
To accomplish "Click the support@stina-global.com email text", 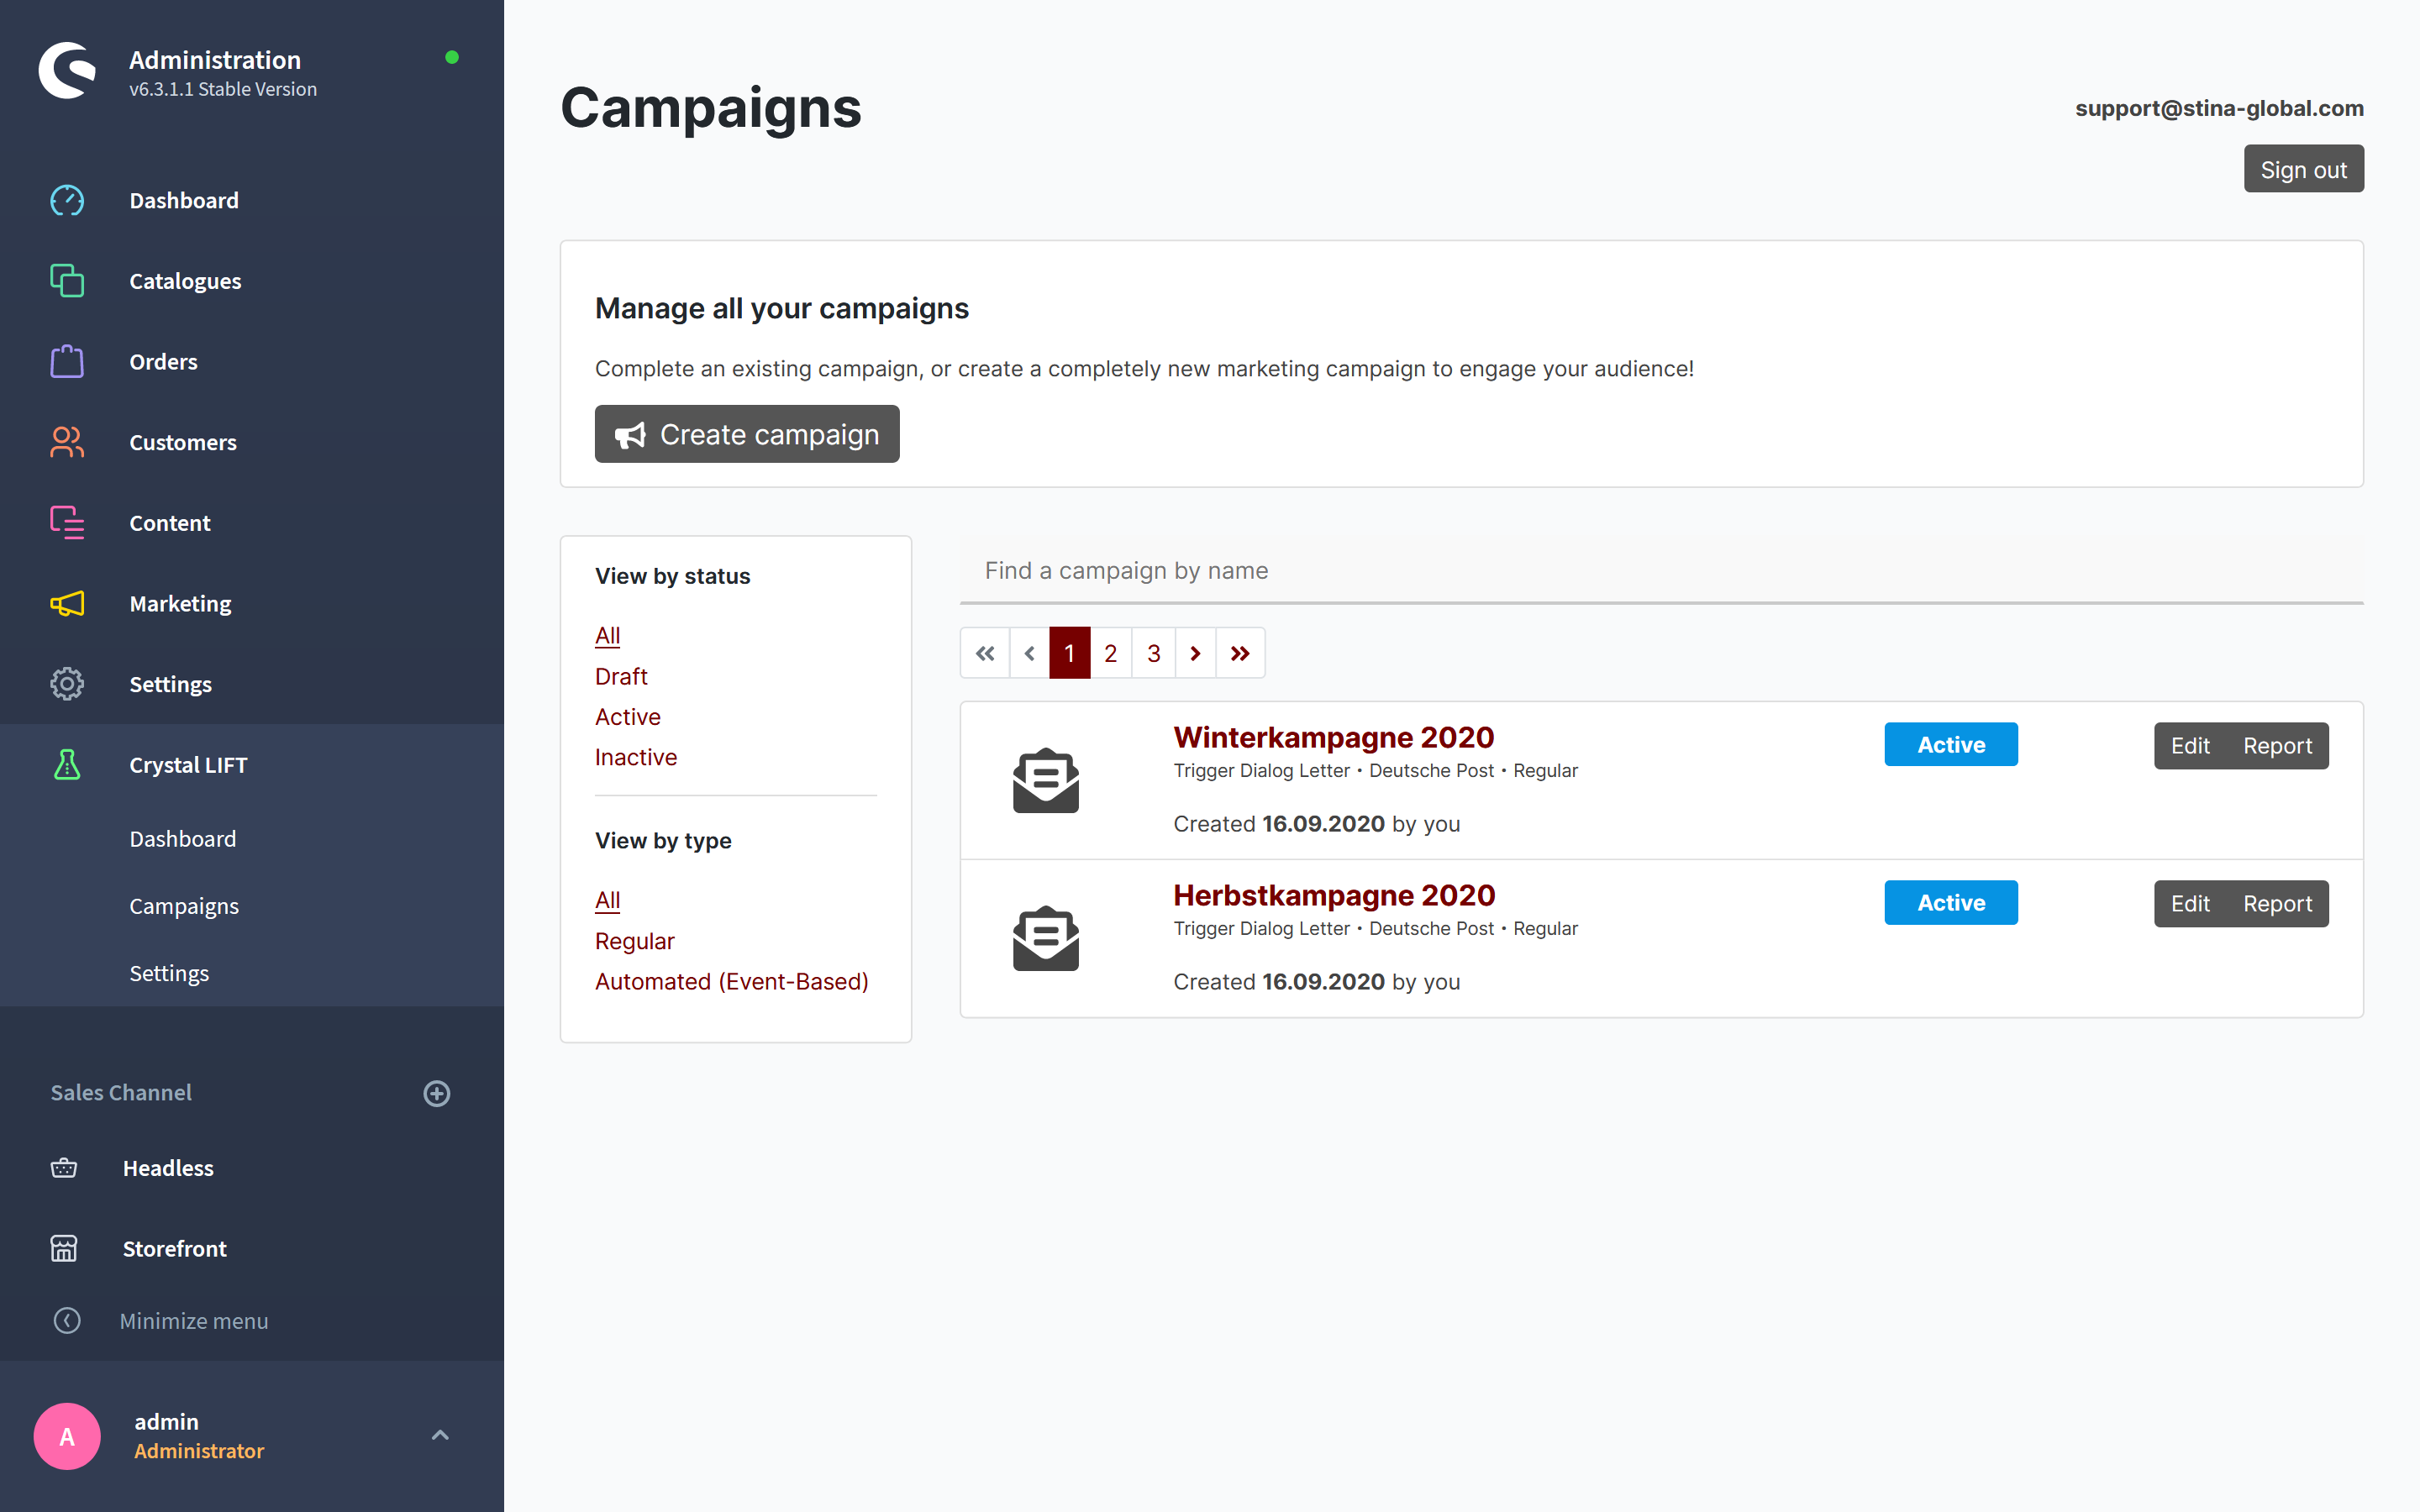I will click(x=2219, y=108).
